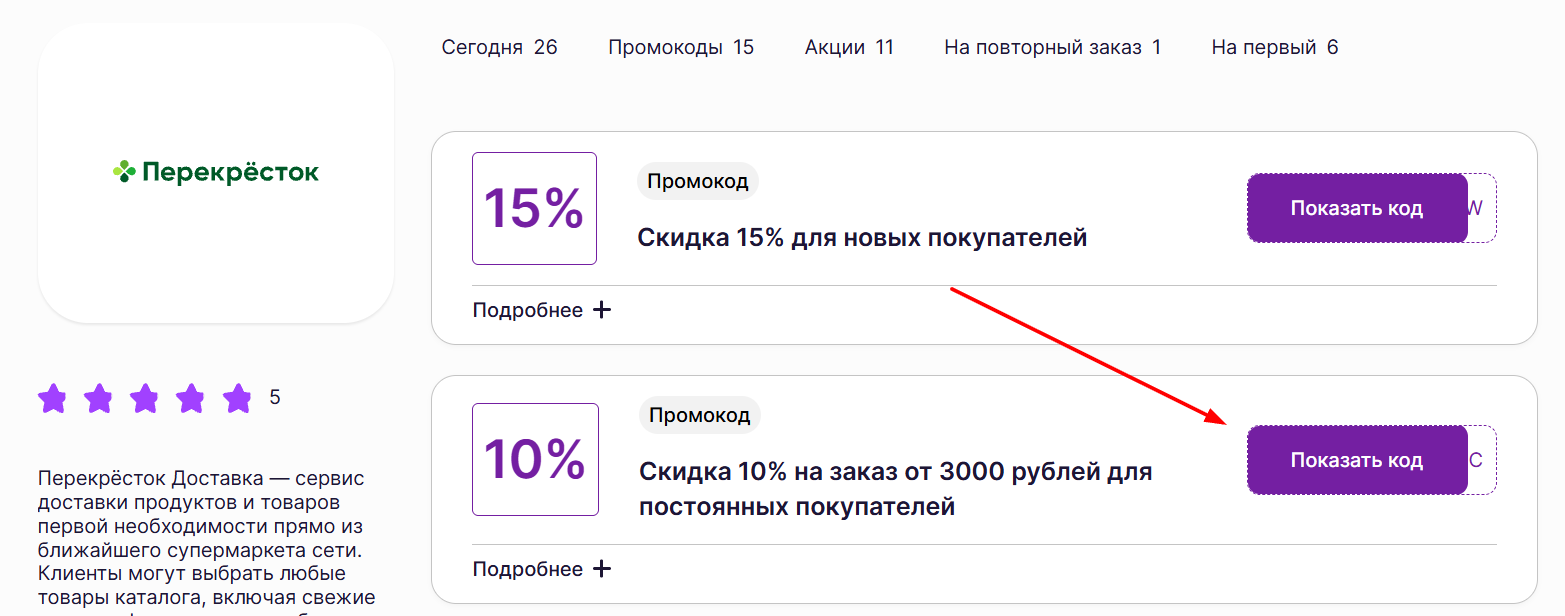Click the 15% discount badge
The width and height of the screenshot is (1565, 616).
tap(534, 208)
